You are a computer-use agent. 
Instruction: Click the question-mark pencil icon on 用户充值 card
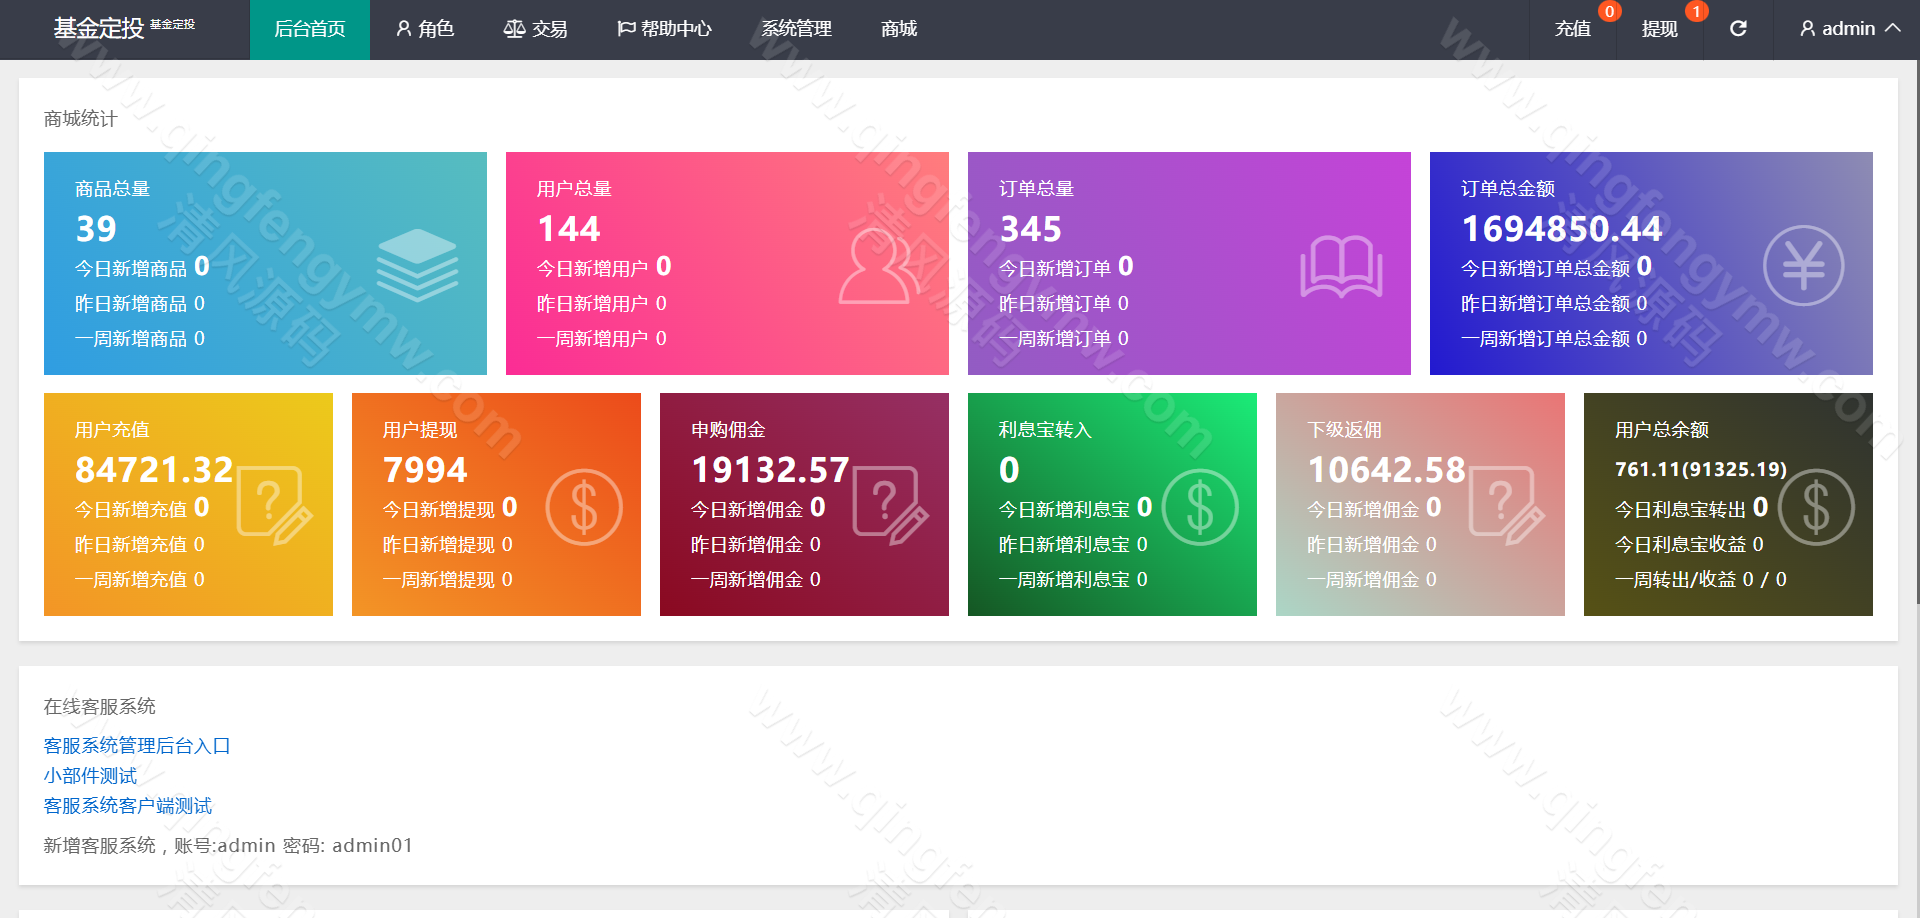270,507
